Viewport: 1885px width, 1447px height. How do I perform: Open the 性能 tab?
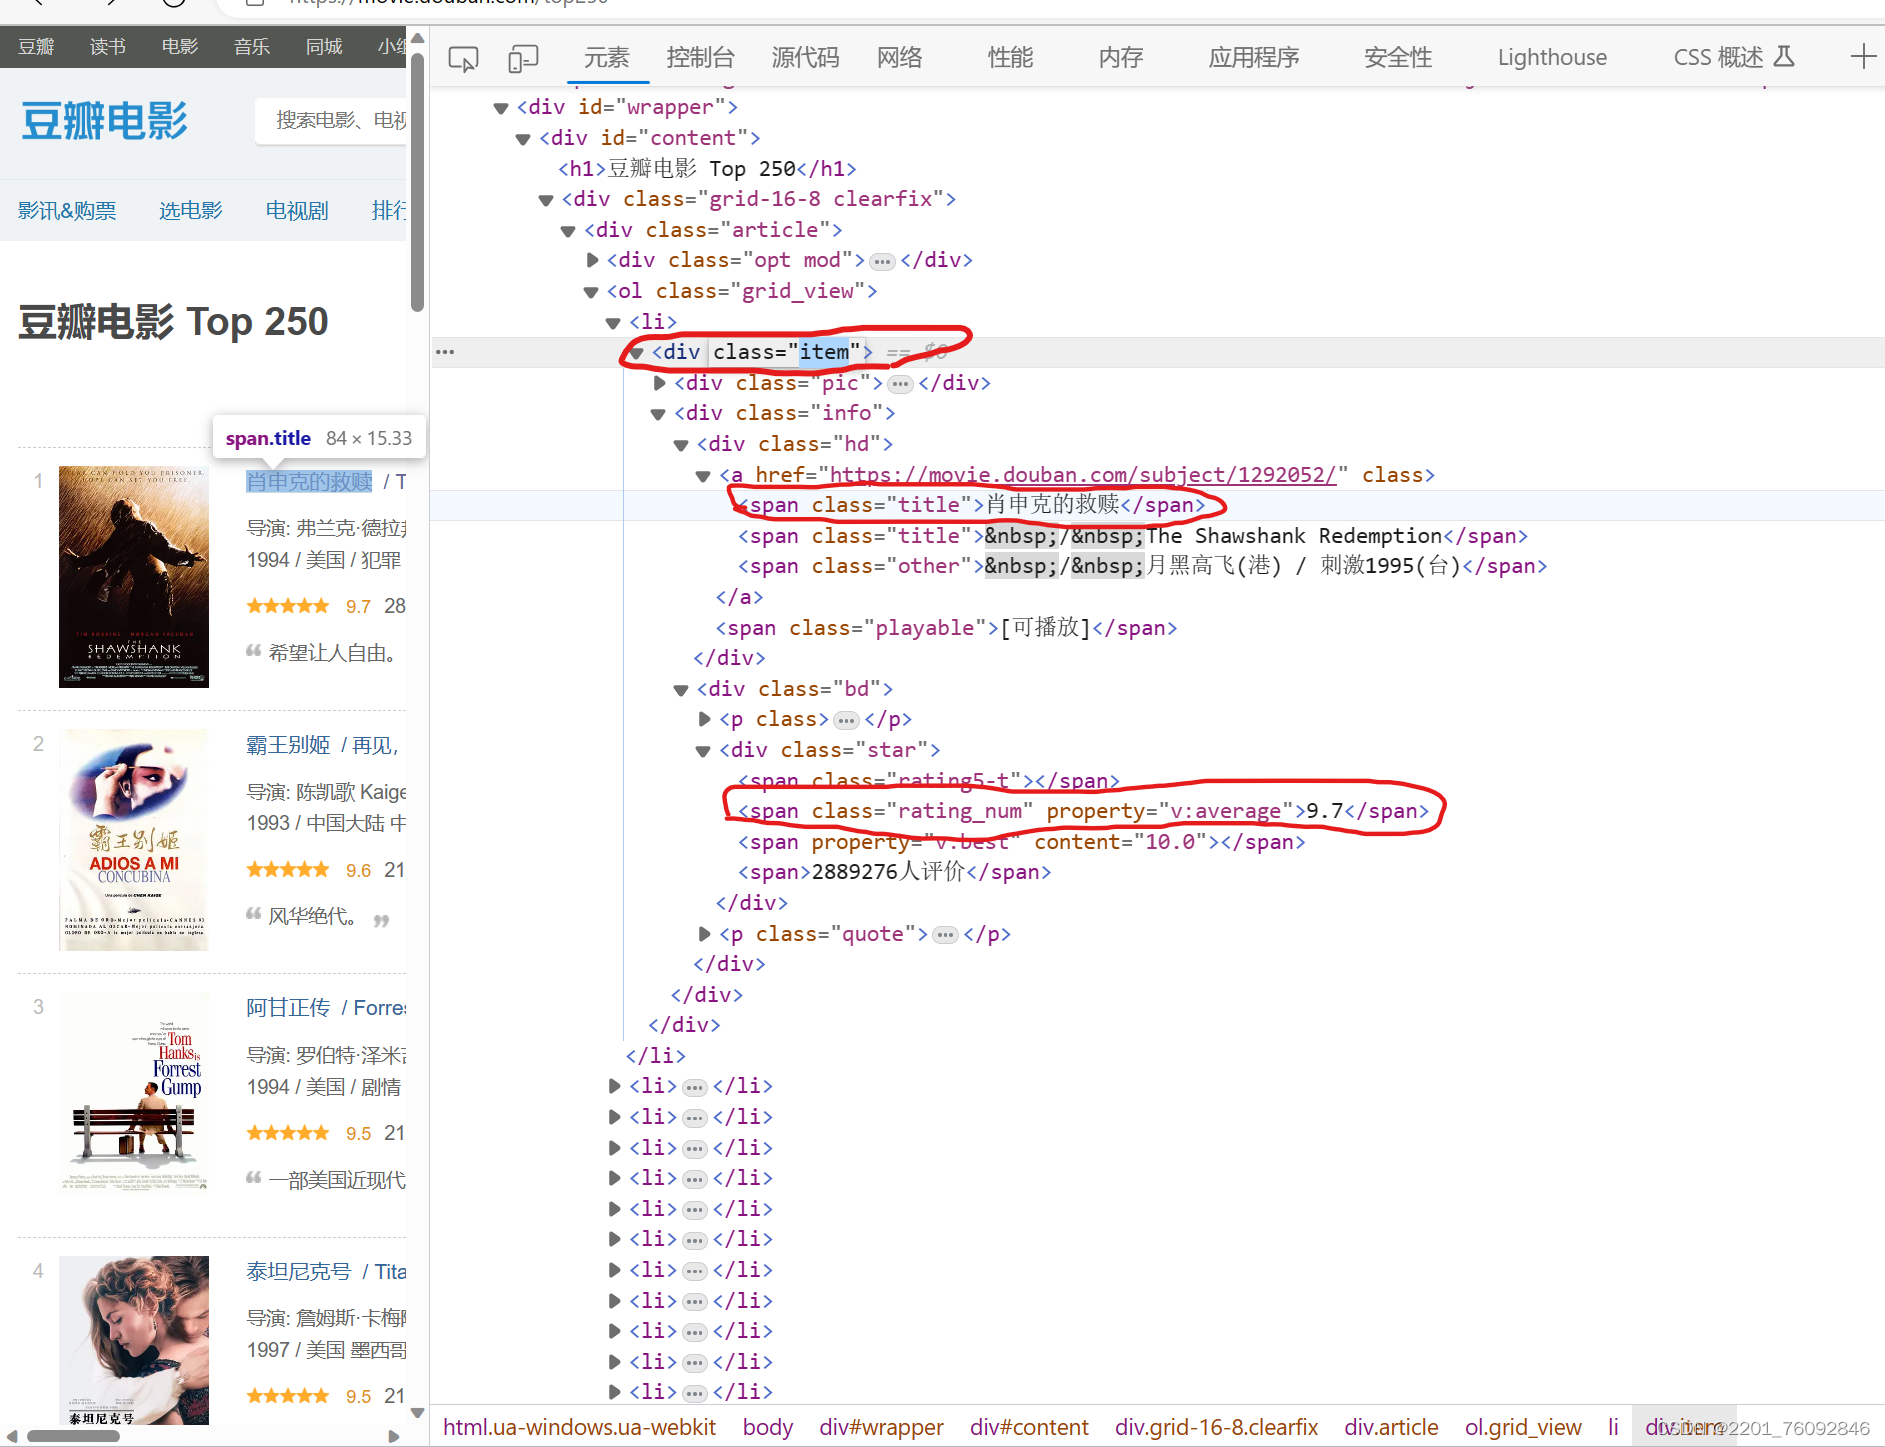(1011, 58)
